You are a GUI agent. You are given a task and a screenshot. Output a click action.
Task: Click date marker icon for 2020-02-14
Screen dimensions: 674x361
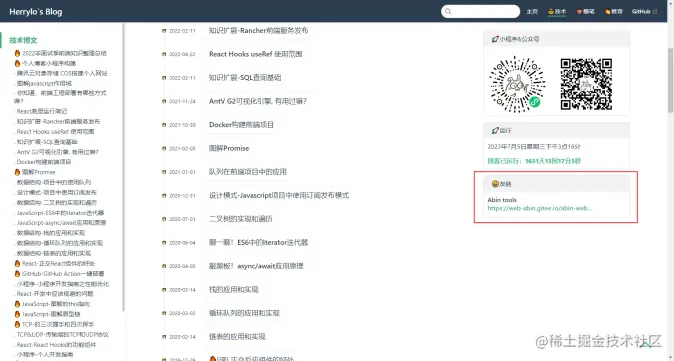click(x=164, y=337)
